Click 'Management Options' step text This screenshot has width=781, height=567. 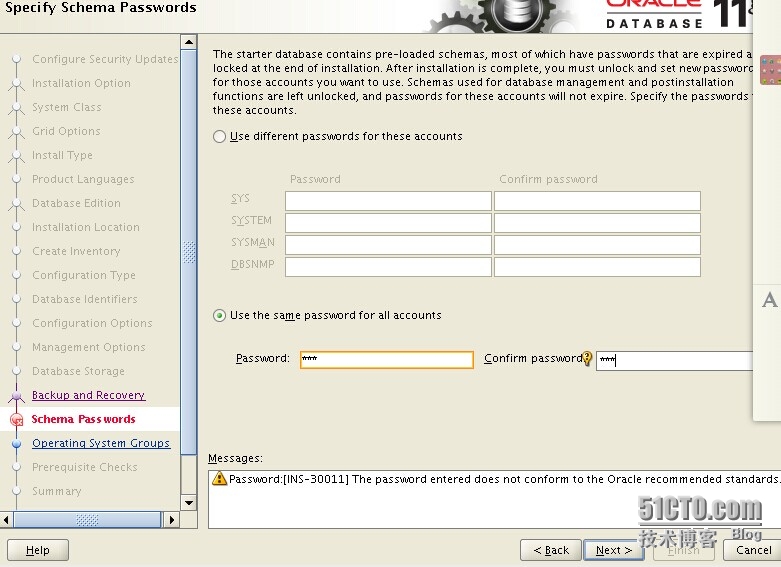[x=89, y=347]
